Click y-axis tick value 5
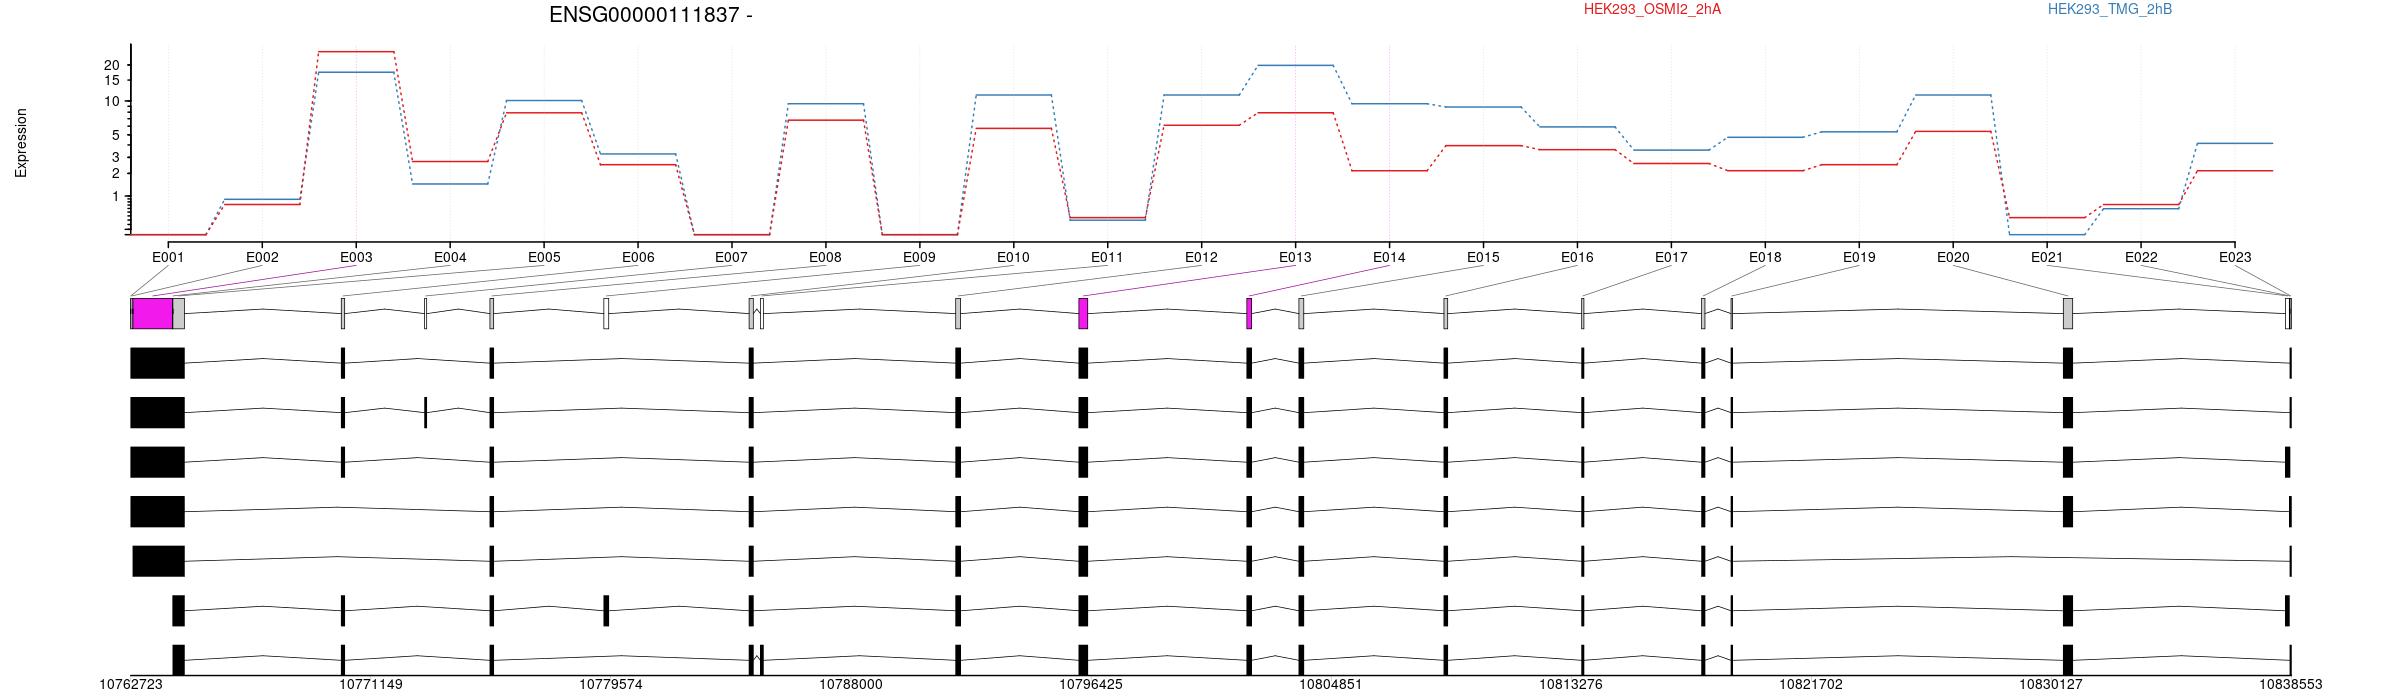 click(116, 135)
